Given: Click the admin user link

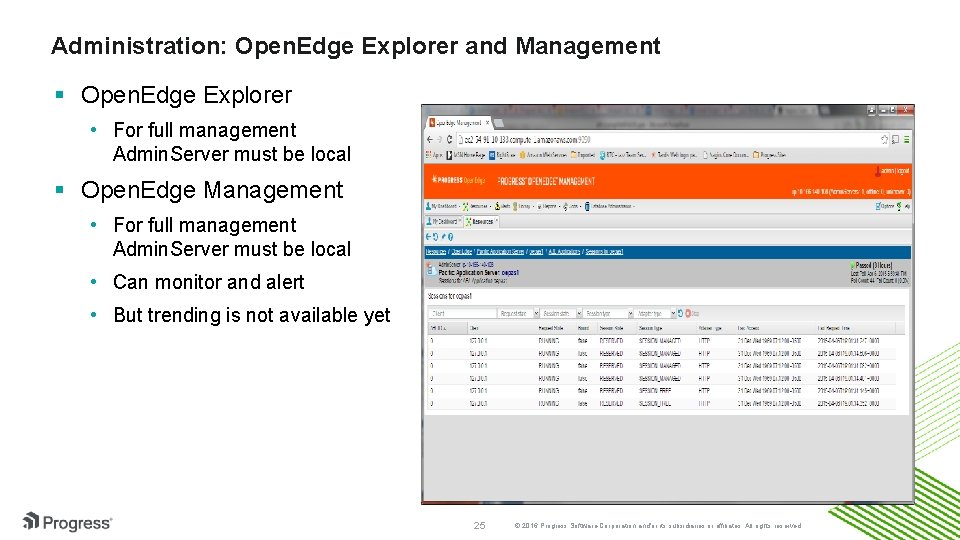Looking at the screenshot, I should (887, 171).
